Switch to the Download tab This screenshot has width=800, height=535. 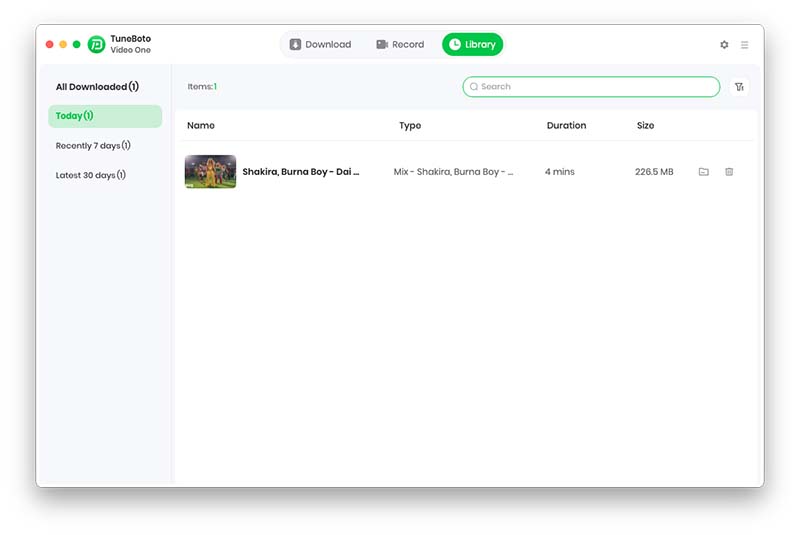click(x=320, y=44)
